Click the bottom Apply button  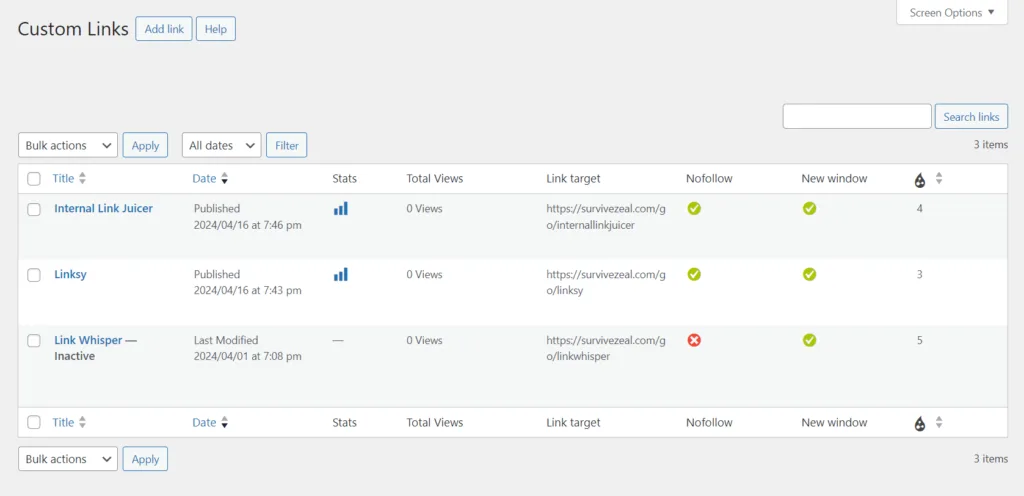pos(145,459)
